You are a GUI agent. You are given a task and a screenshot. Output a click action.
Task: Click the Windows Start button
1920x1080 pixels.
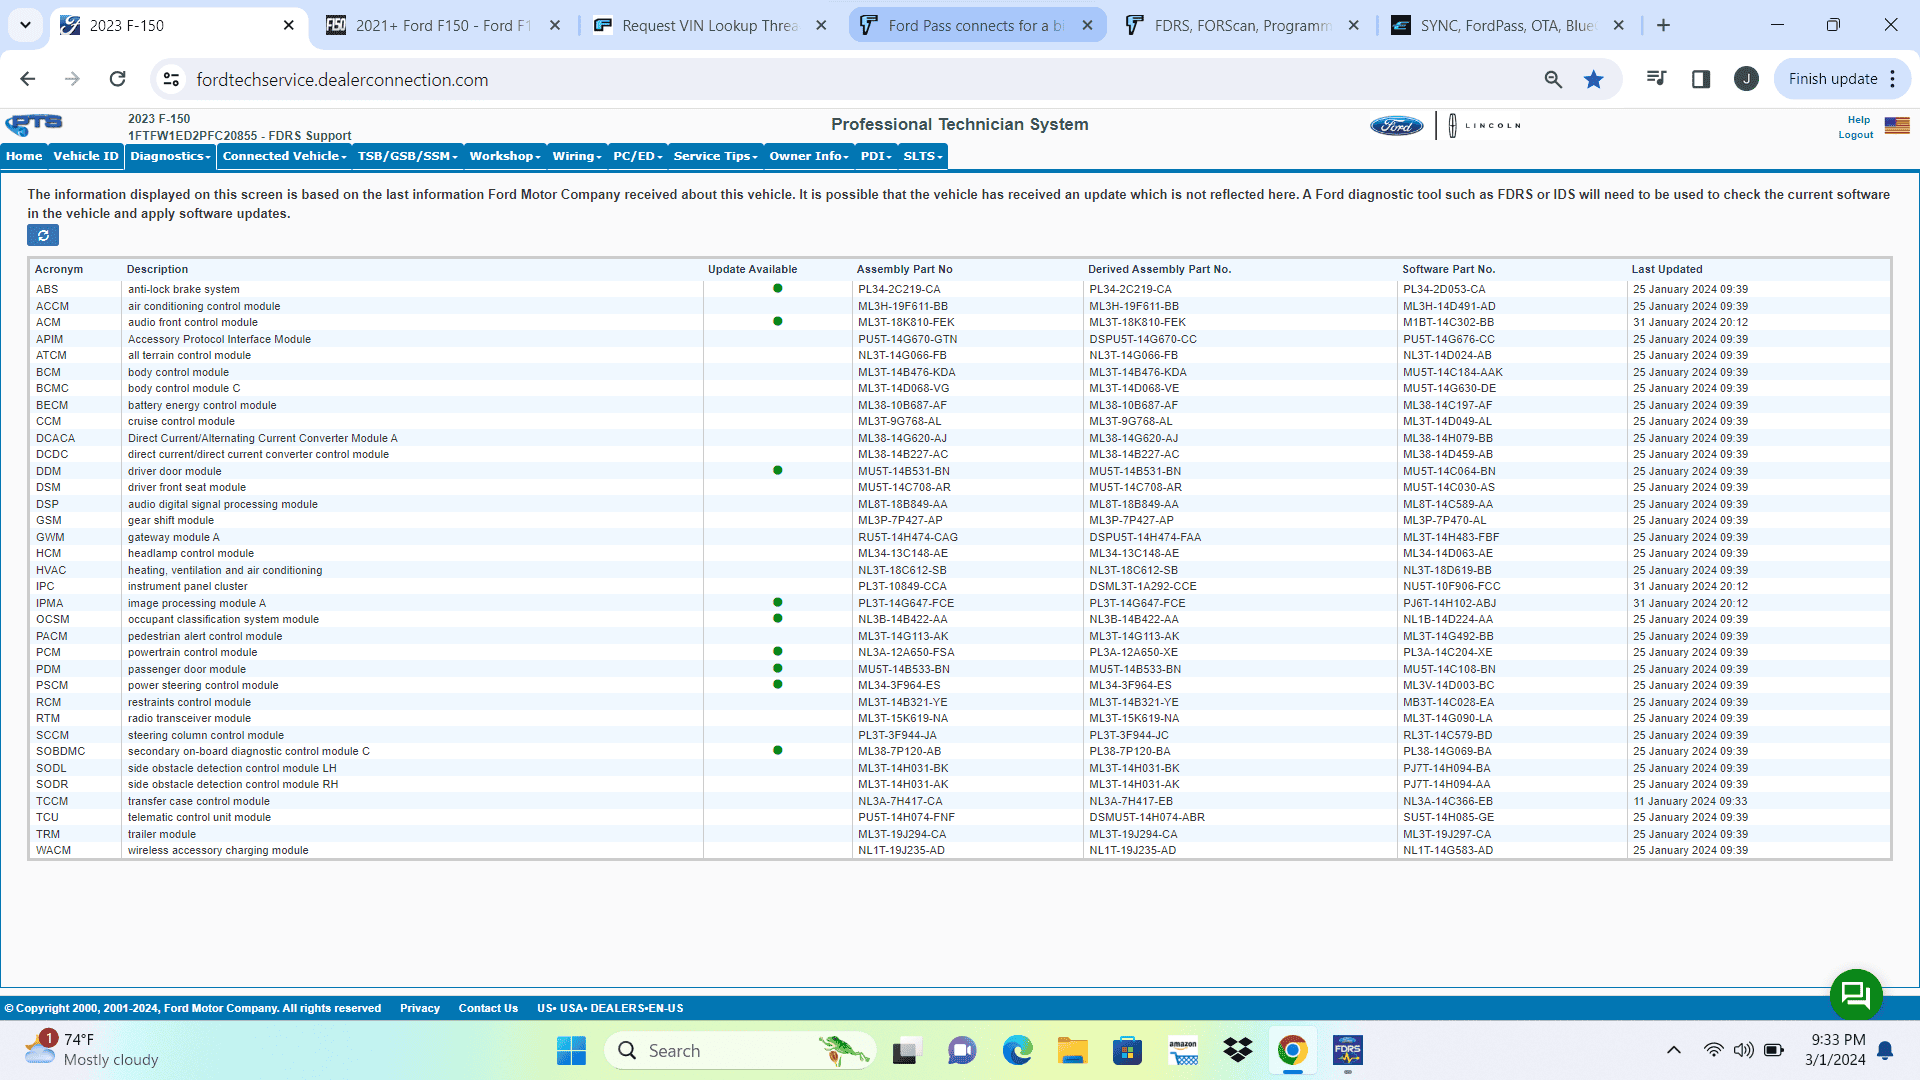click(x=570, y=1050)
